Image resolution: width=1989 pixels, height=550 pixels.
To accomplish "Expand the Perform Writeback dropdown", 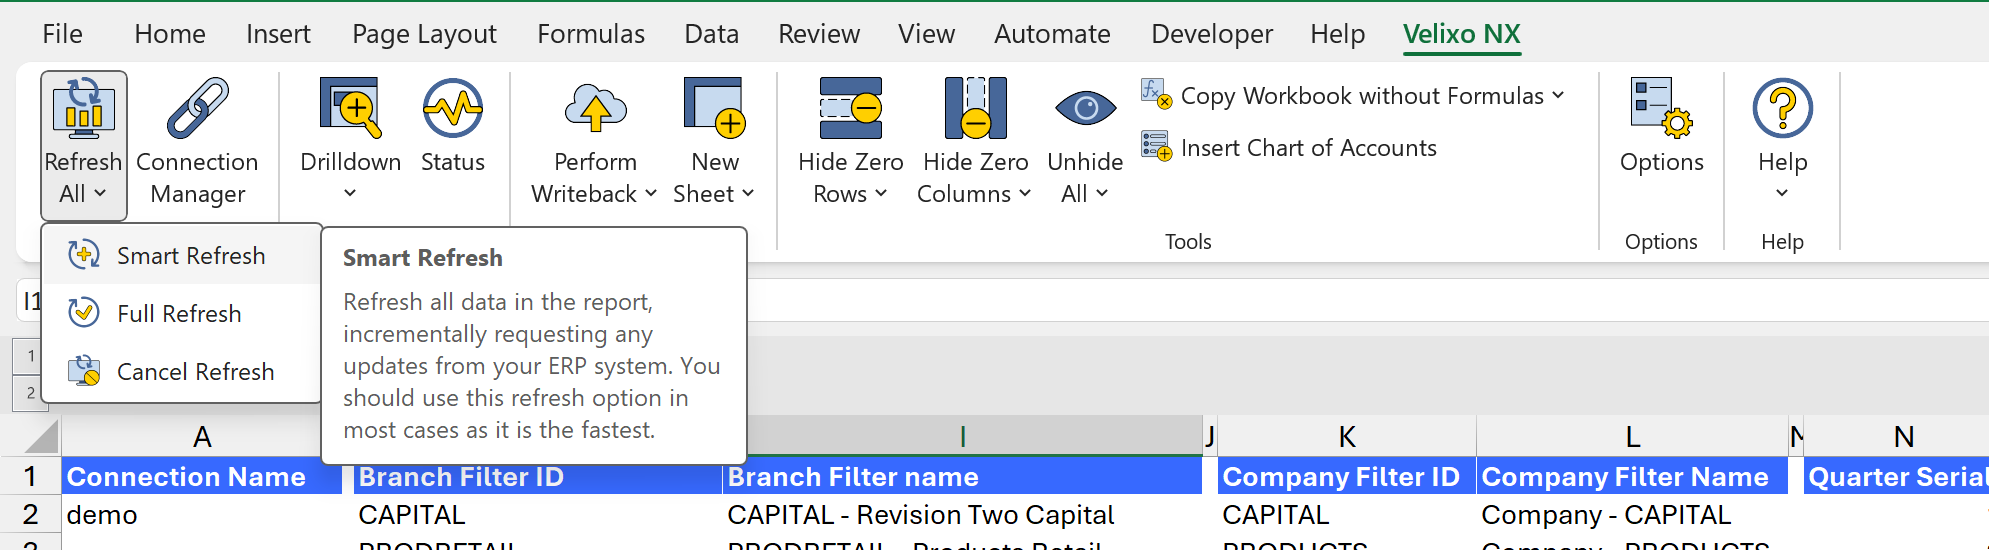I will point(651,193).
